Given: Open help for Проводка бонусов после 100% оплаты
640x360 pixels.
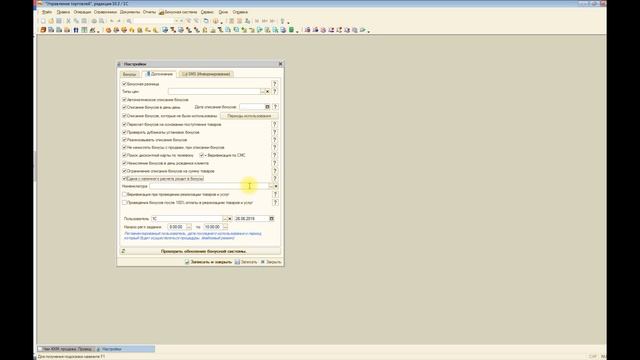Looking at the screenshot, I should pos(275,202).
